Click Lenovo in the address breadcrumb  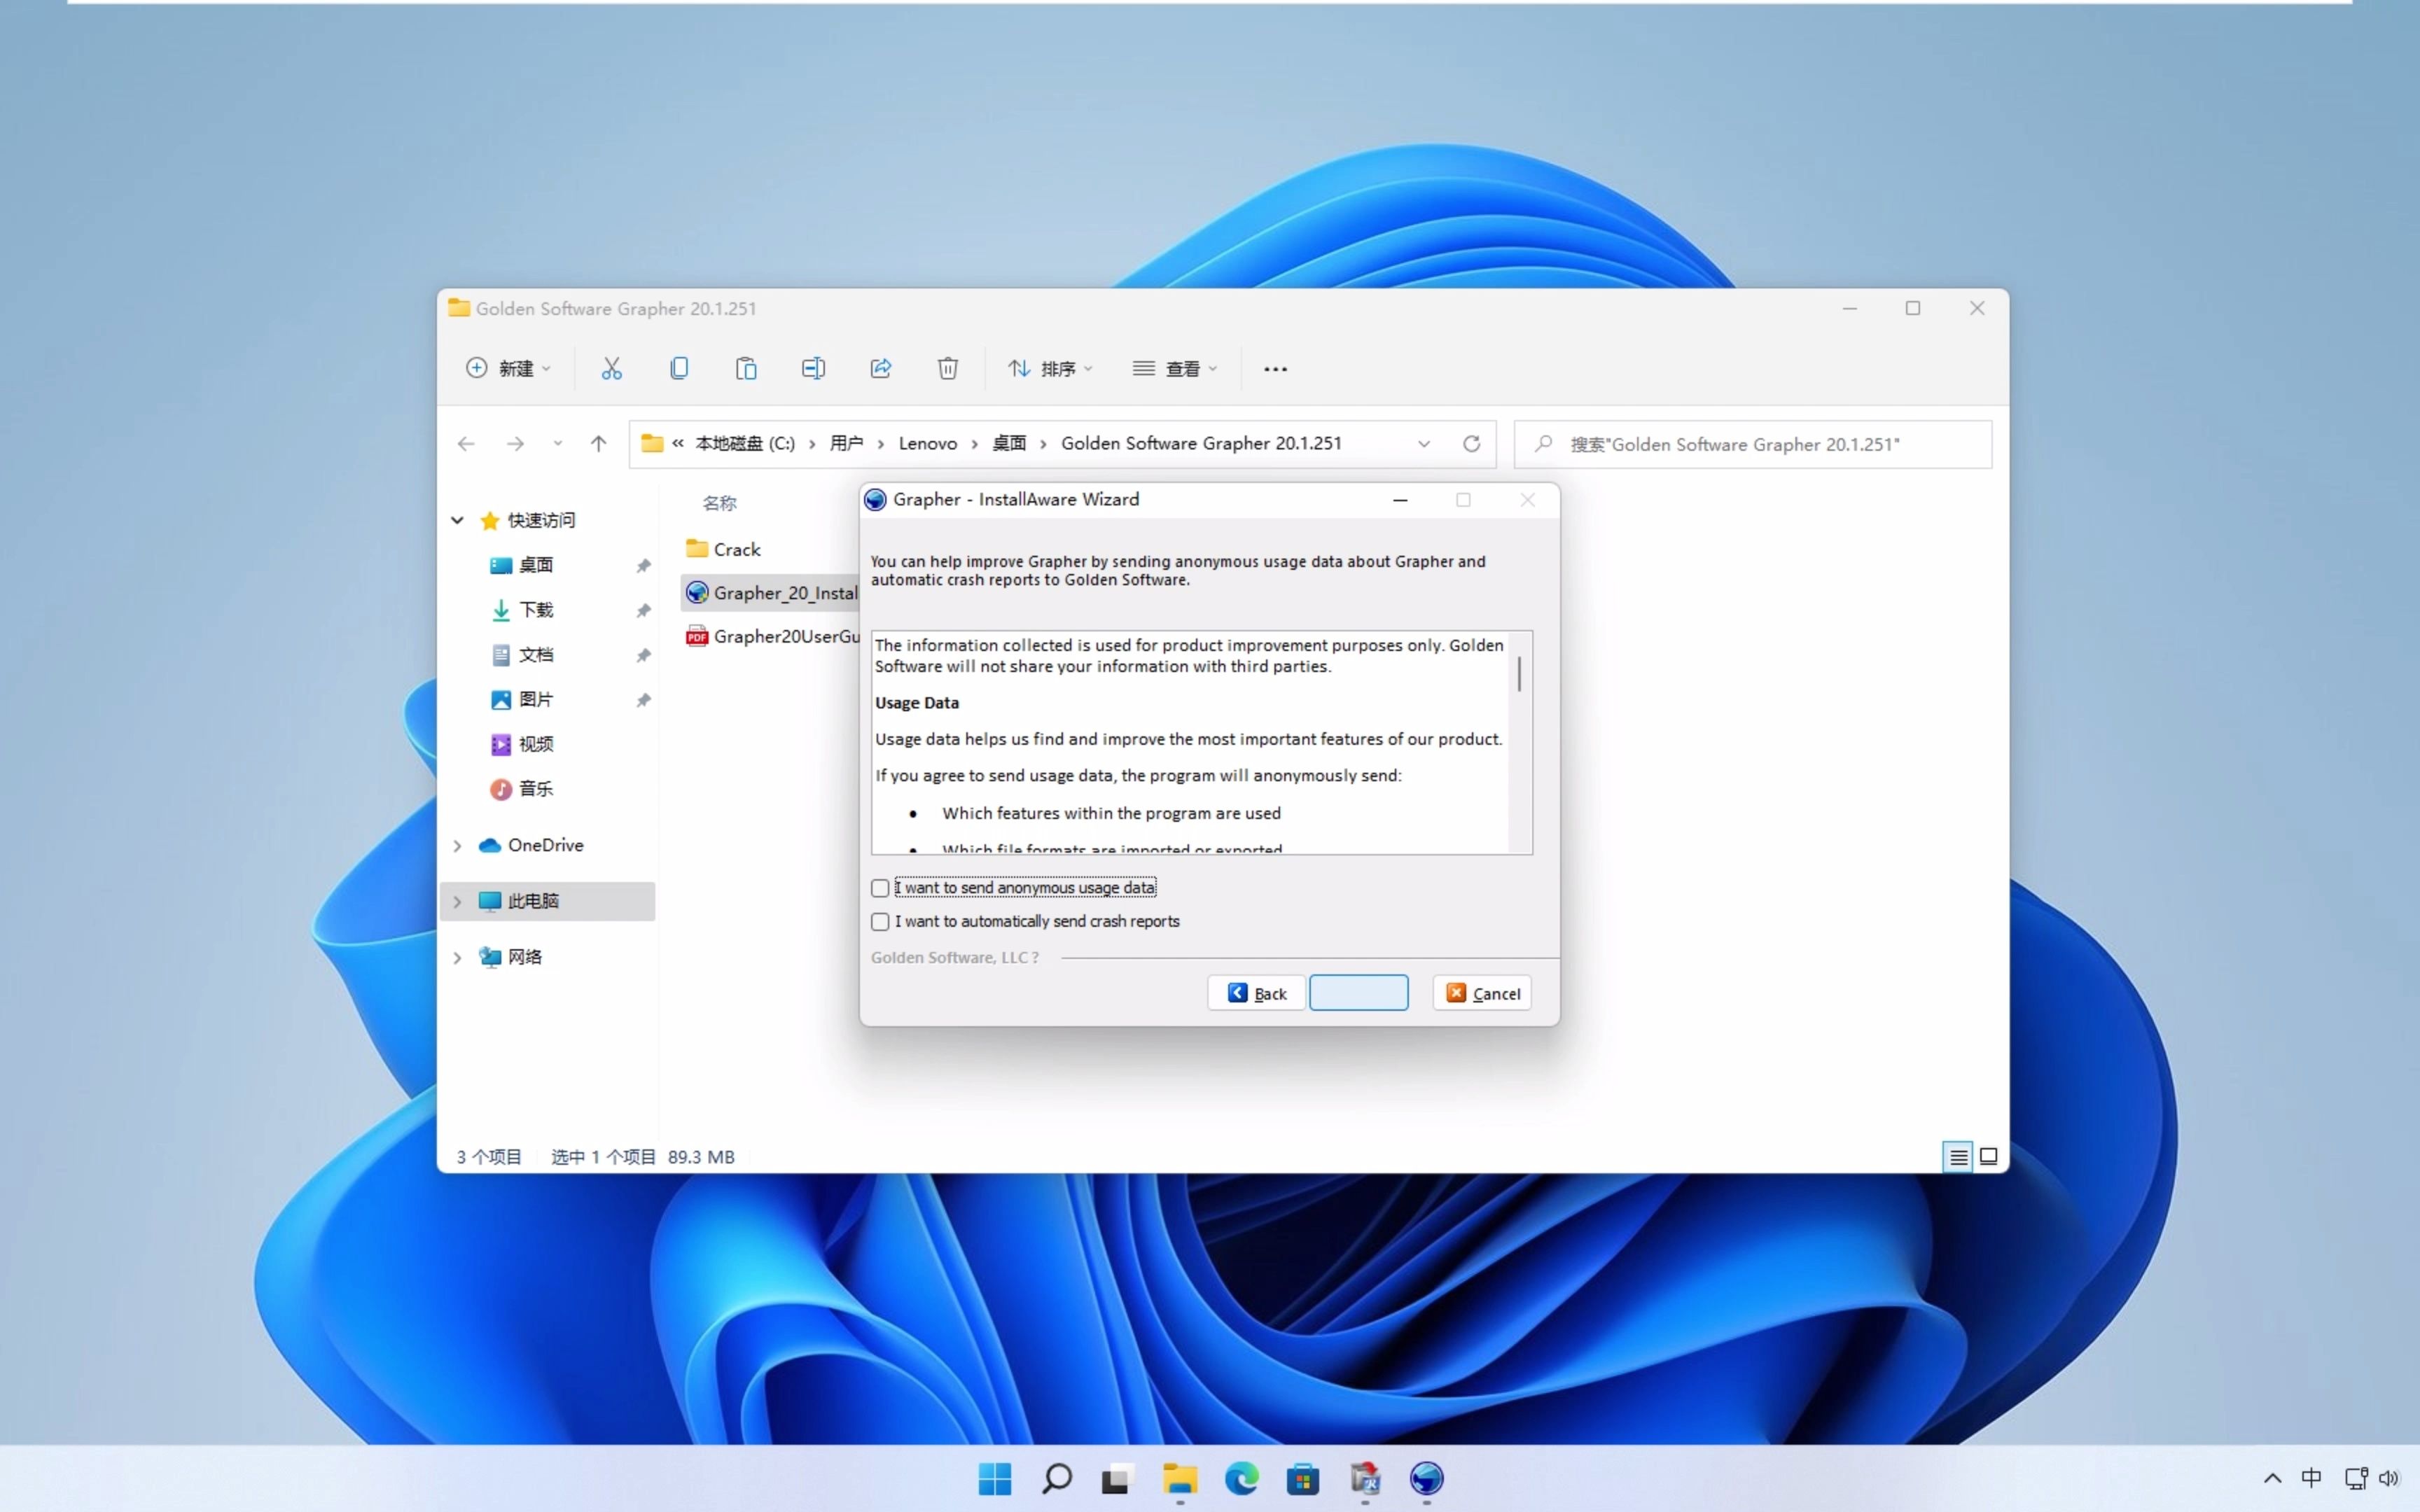click(x=927, y=443)
